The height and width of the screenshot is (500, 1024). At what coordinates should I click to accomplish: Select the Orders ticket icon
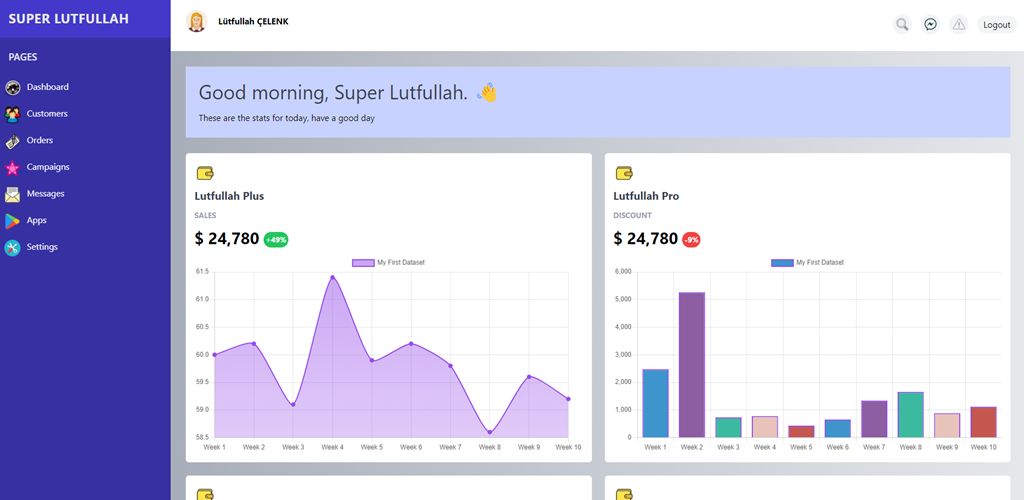click(12, 141)
